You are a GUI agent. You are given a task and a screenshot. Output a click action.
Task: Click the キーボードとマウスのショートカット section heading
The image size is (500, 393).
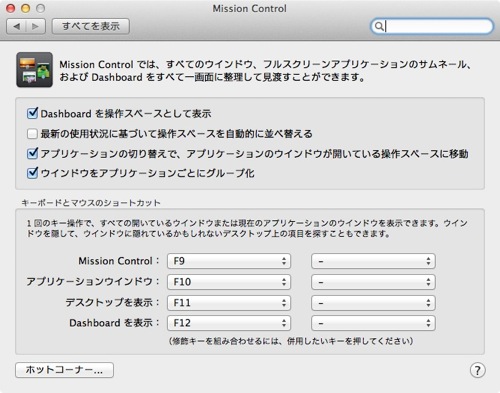[91, 203]
